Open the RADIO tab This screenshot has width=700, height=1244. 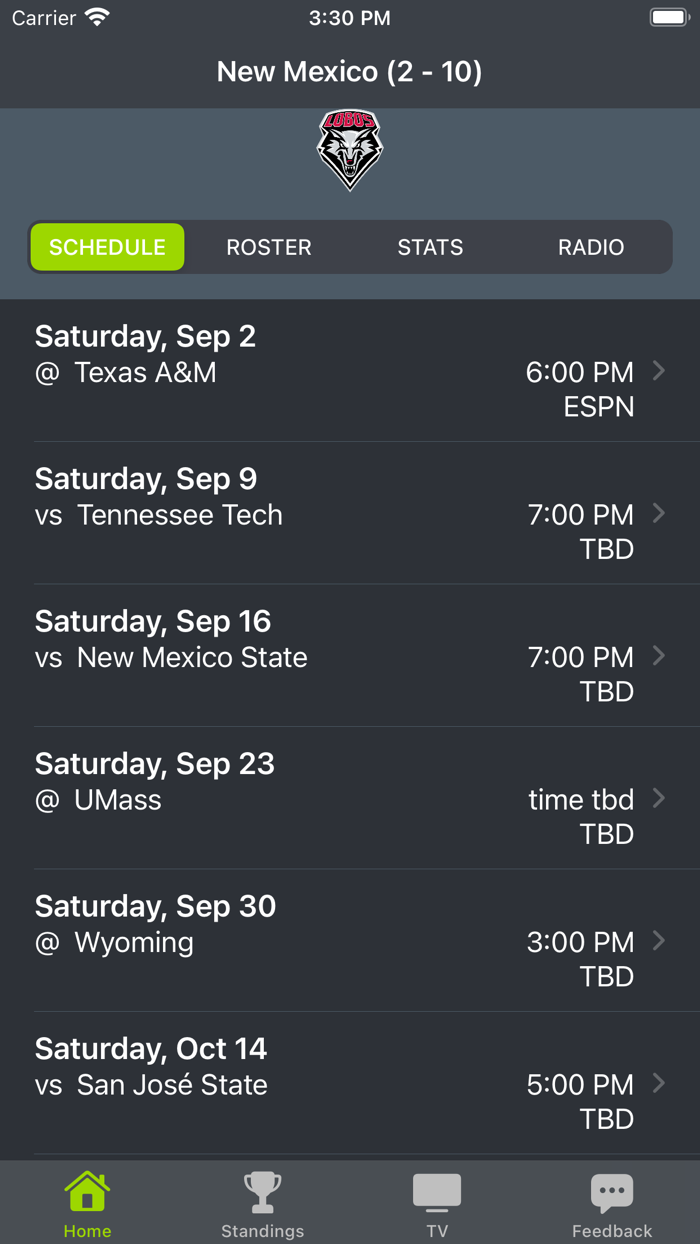pos(591,246)
